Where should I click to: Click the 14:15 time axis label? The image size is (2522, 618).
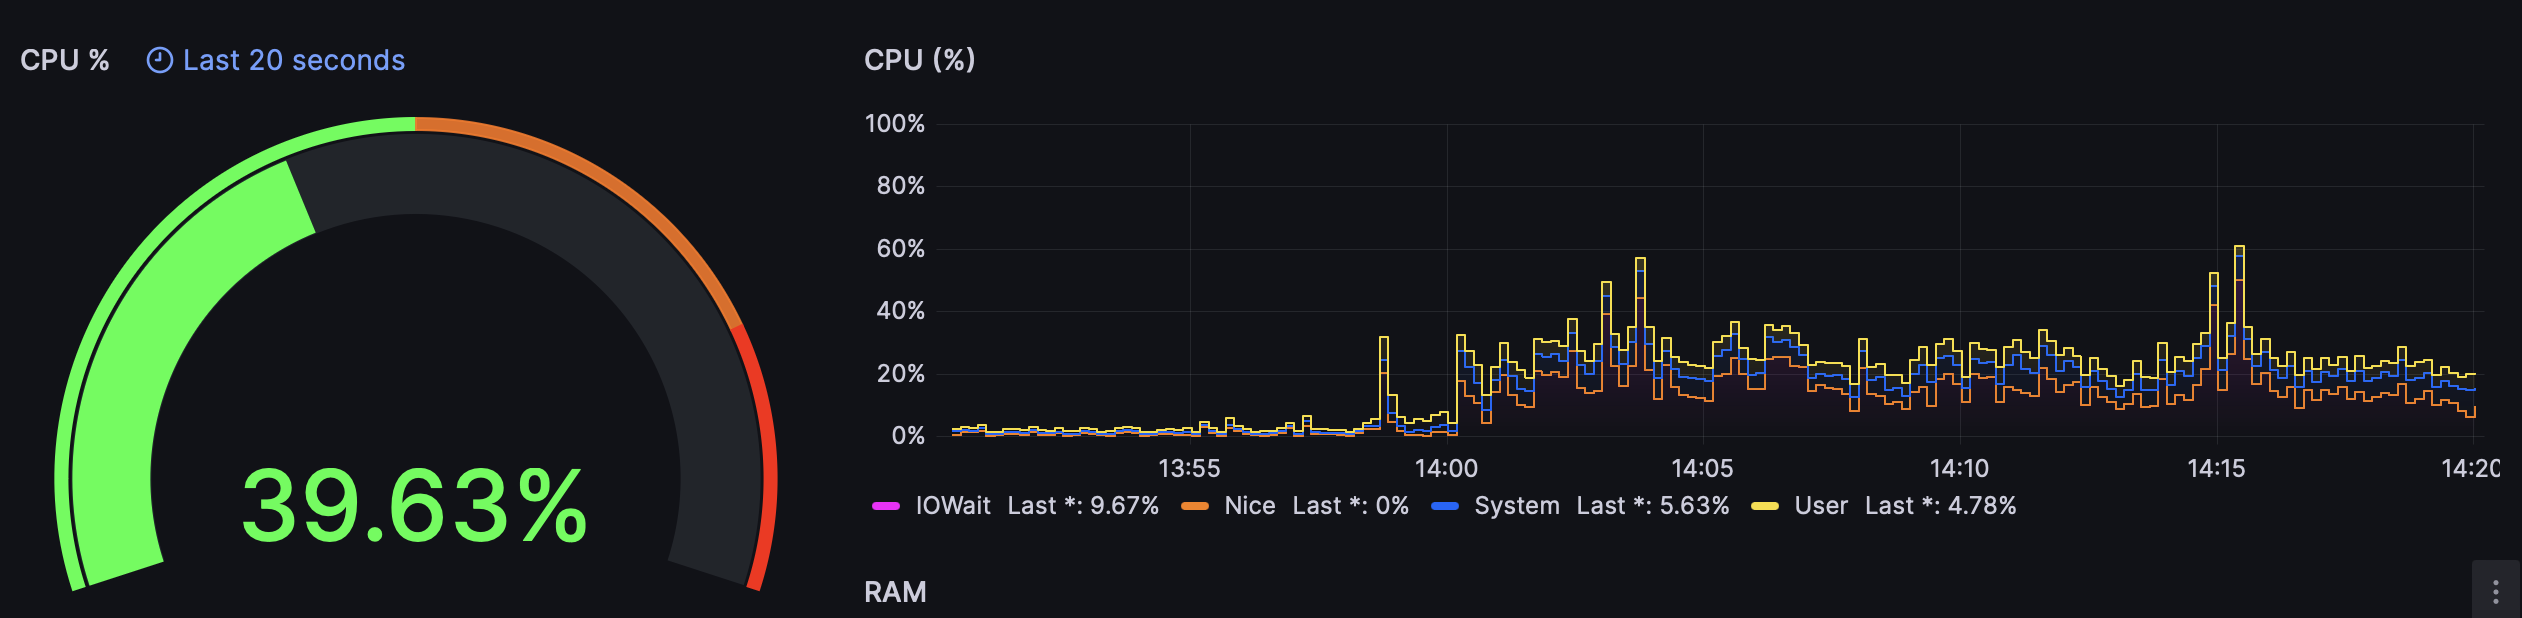[x=2216, y=468]
